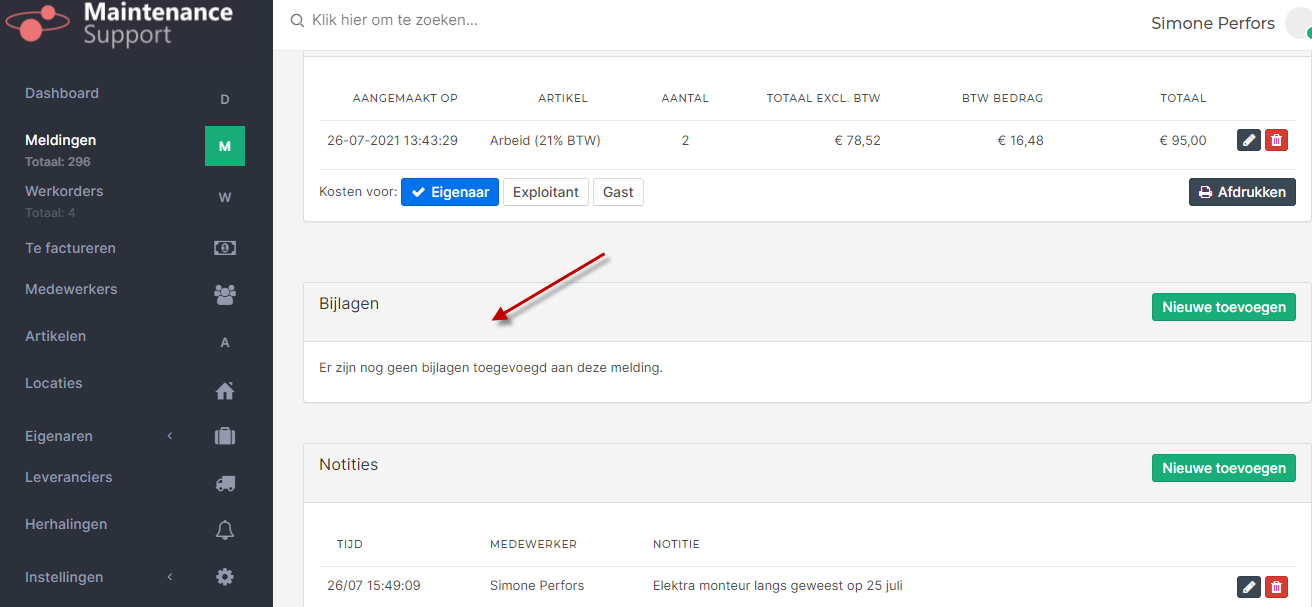Click 'Er zijn nog geen bijlagen' message
The width and height of the screenshot is (1312, 607).
(491, 367)
